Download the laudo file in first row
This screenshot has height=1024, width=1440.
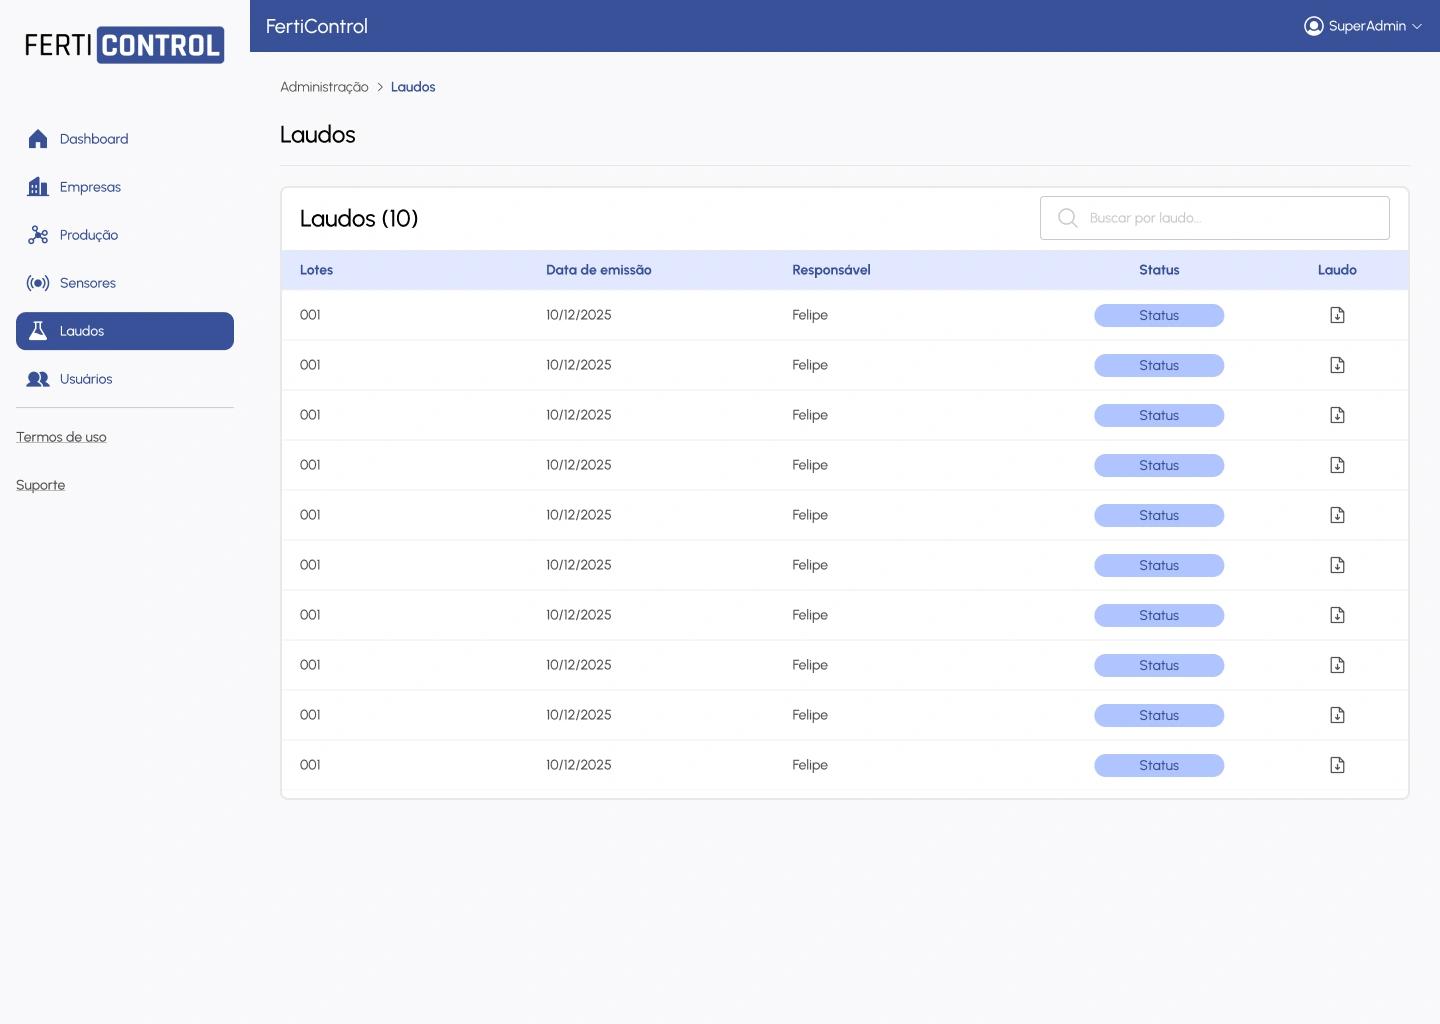[1337, 315]
